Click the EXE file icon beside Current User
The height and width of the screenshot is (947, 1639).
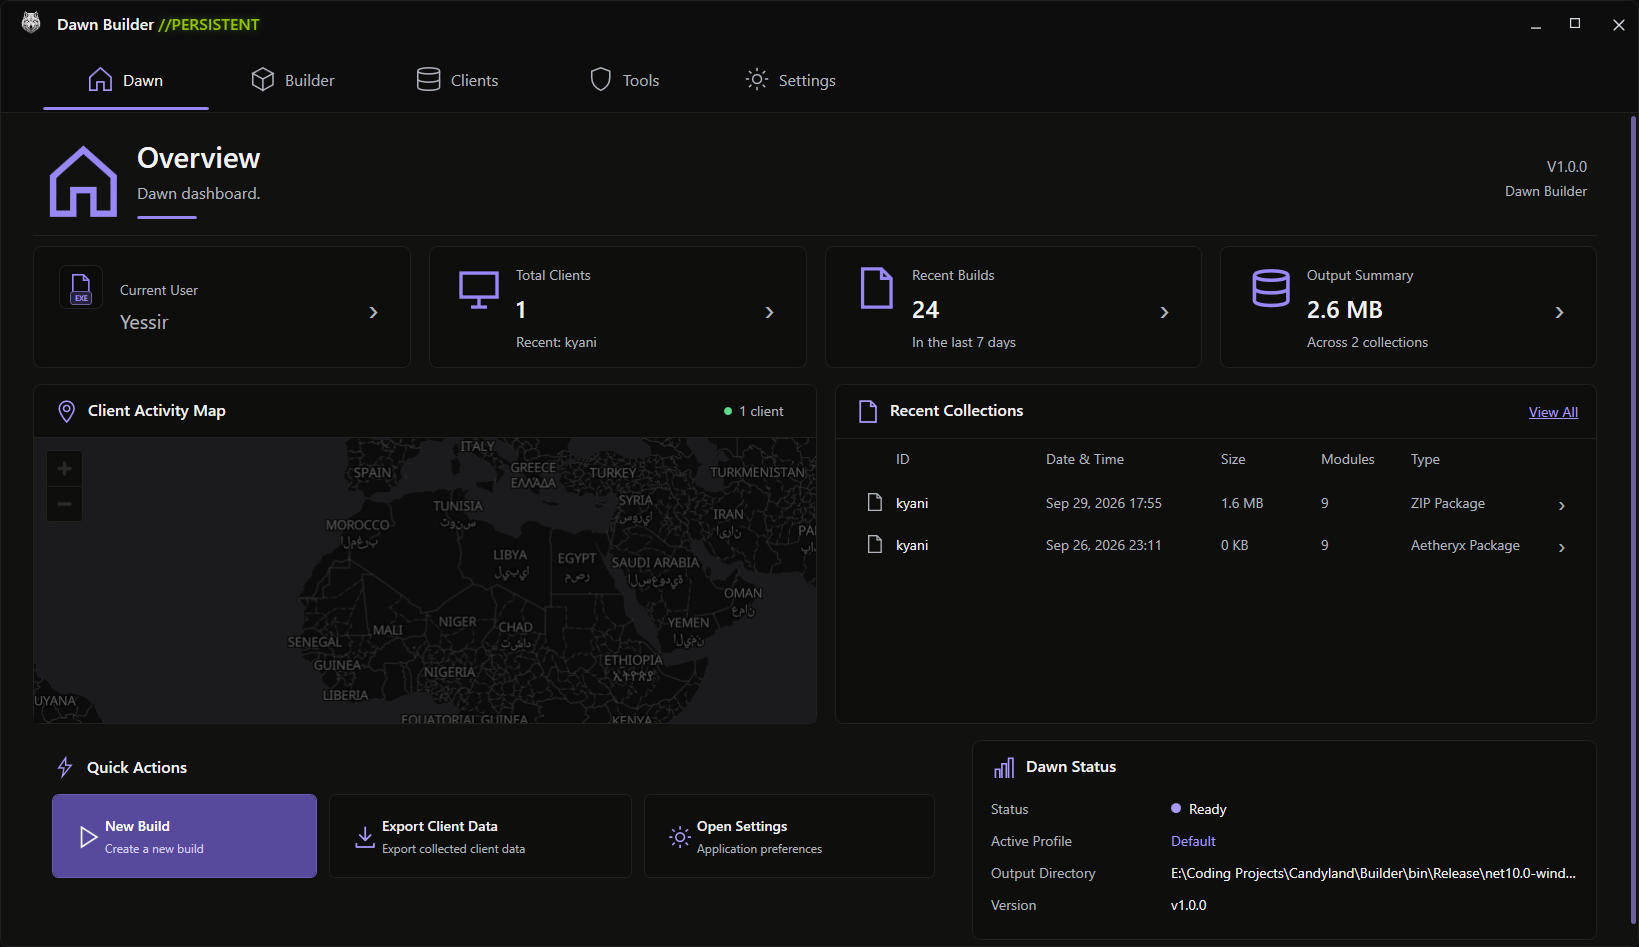tap(81, 287)
